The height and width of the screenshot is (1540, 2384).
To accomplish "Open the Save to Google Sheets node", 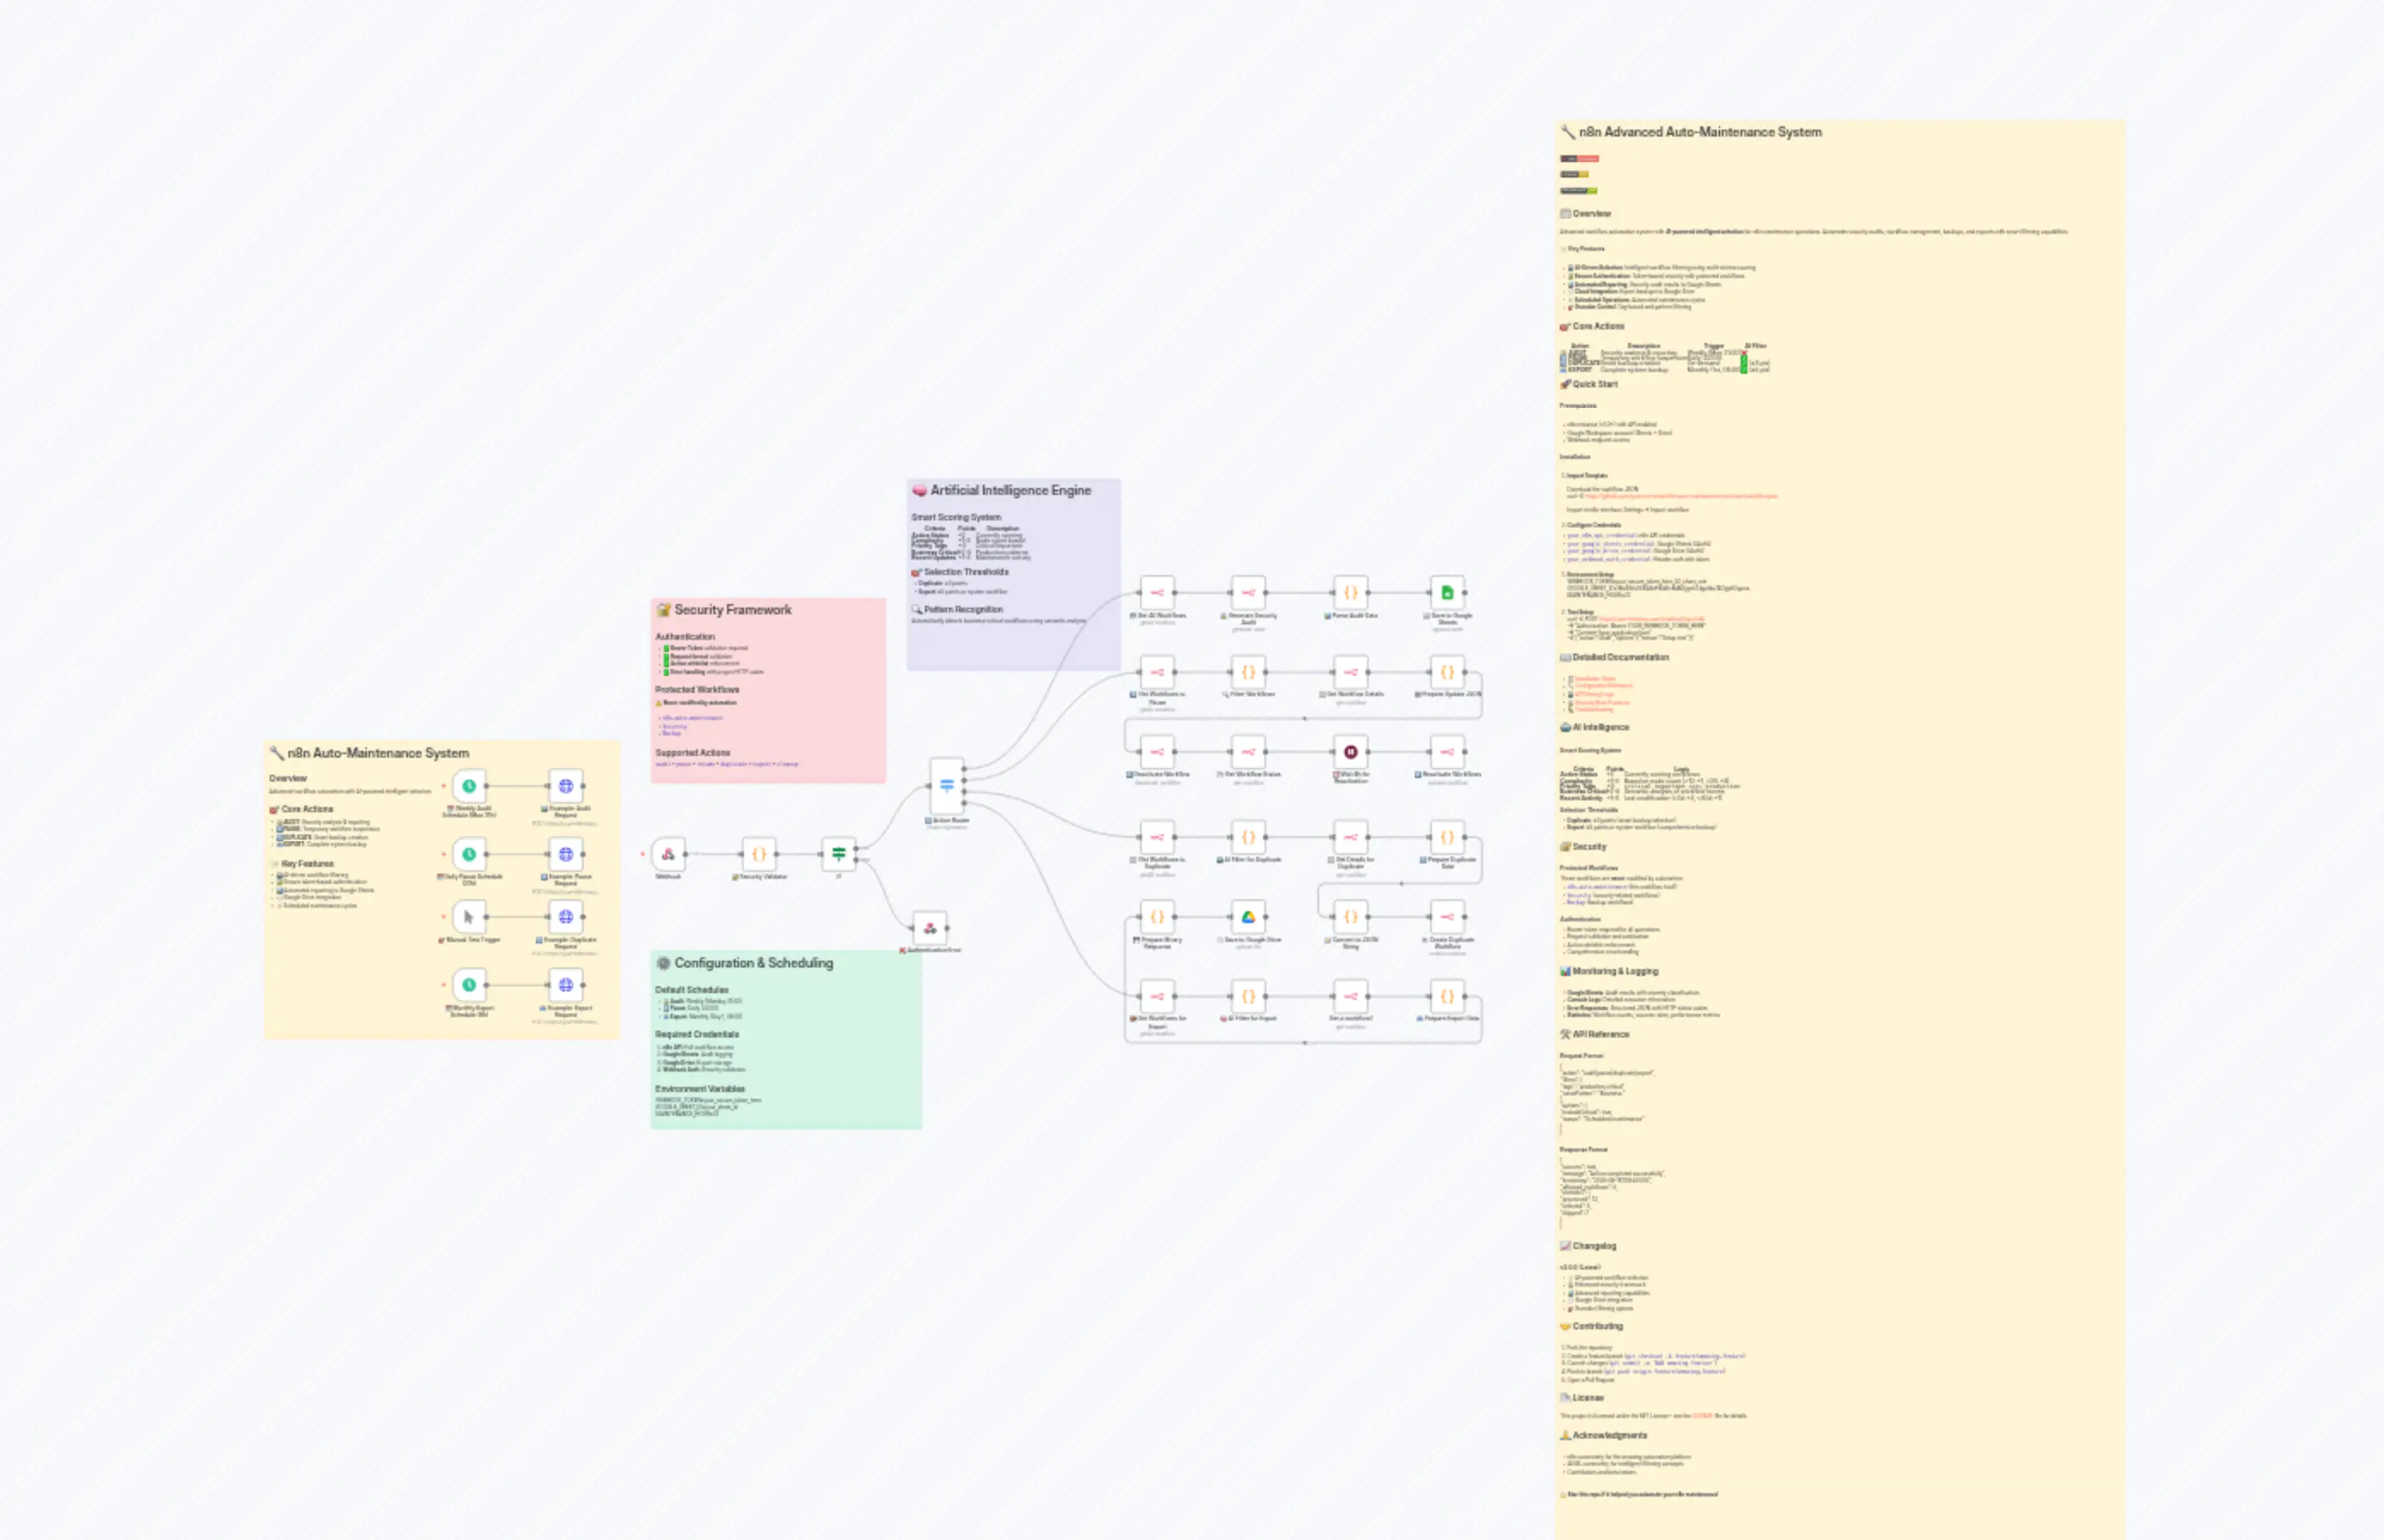I will pos(1448,592).
